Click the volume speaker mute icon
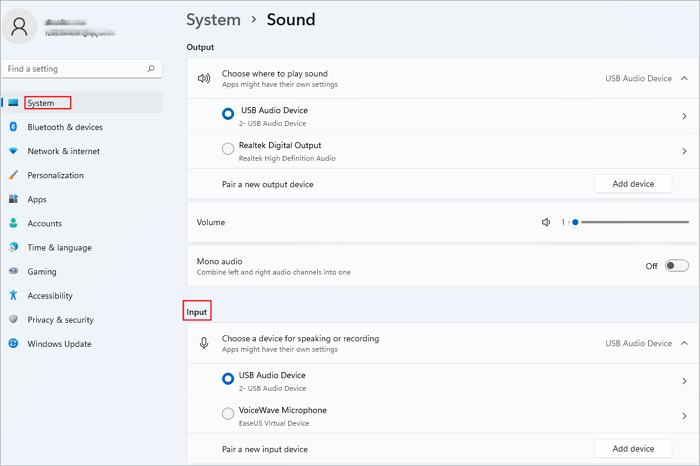Image resolution: width=700 pixels, height=466 pixels. click(546, 222)
